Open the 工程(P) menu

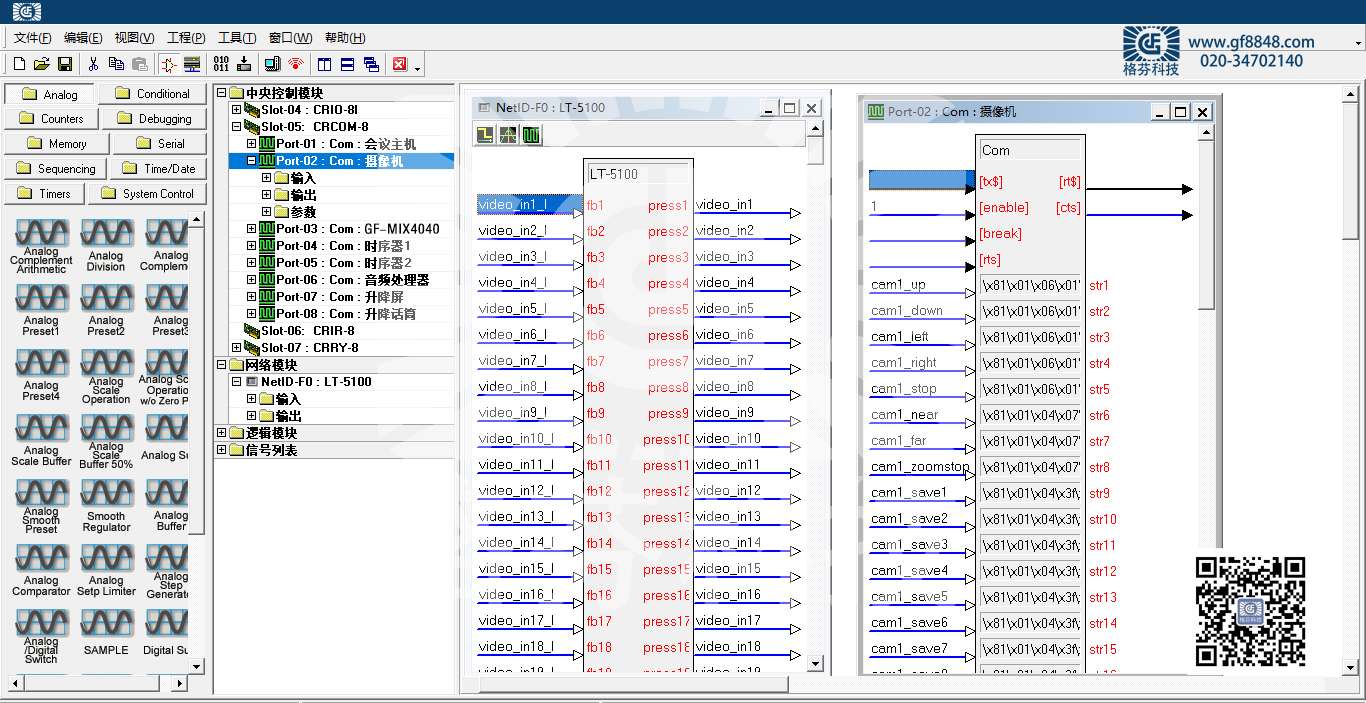point(186,38)
